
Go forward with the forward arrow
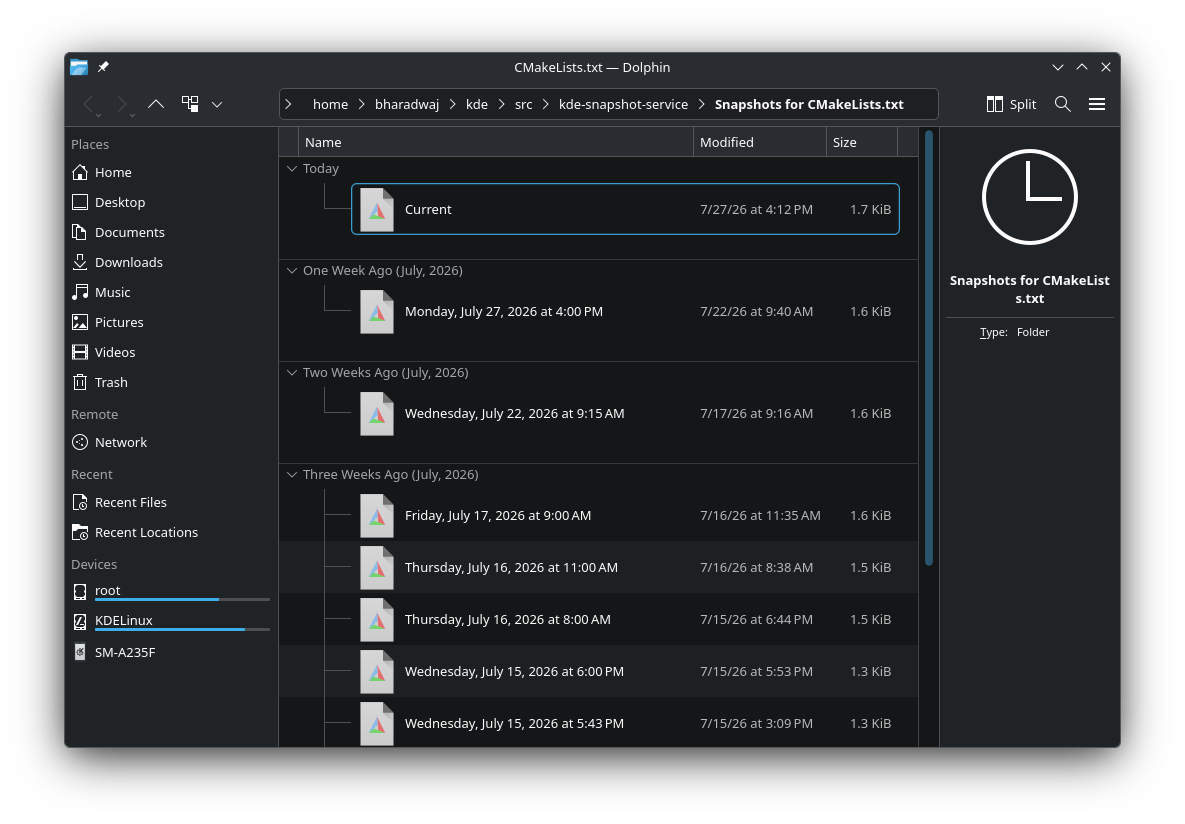click(122, 104)
